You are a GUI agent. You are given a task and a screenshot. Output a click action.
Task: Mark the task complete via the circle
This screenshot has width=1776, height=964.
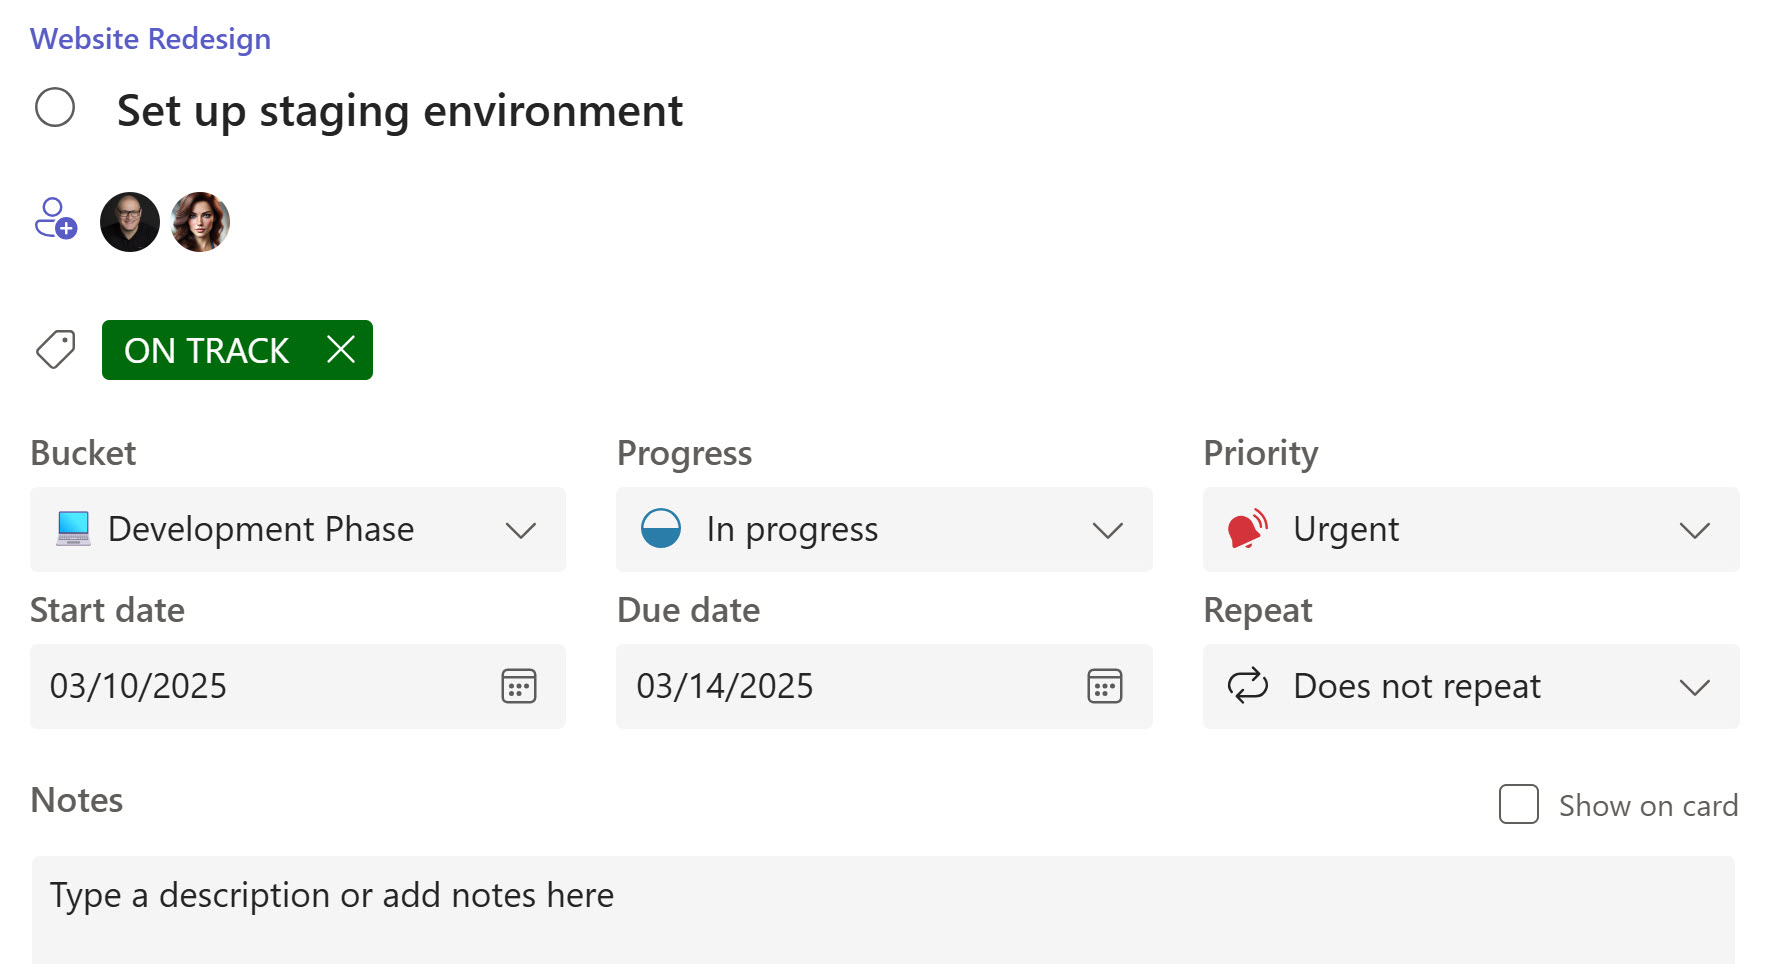tap(56, 107)
